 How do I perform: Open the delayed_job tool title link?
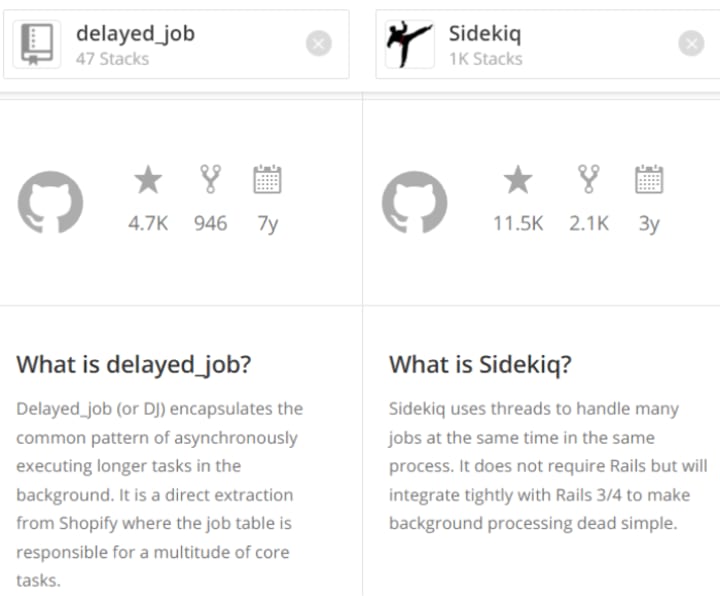click(x=135, y=34)
